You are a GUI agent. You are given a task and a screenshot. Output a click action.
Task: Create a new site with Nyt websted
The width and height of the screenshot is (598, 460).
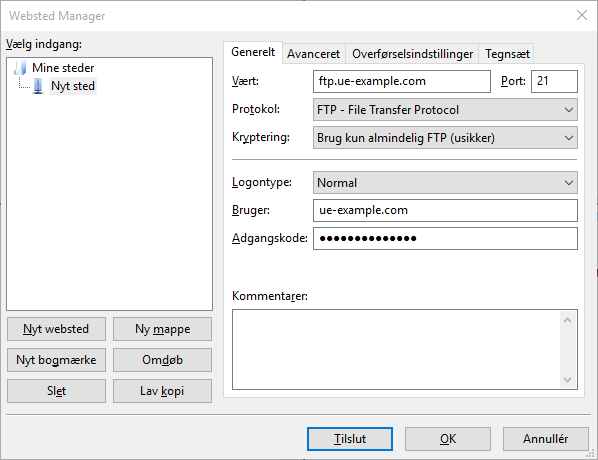[x=56, y=329]
